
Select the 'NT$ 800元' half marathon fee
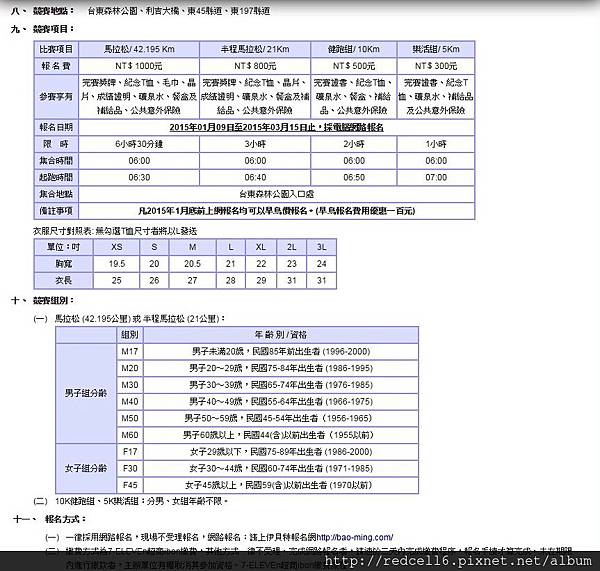pos(255,66)
